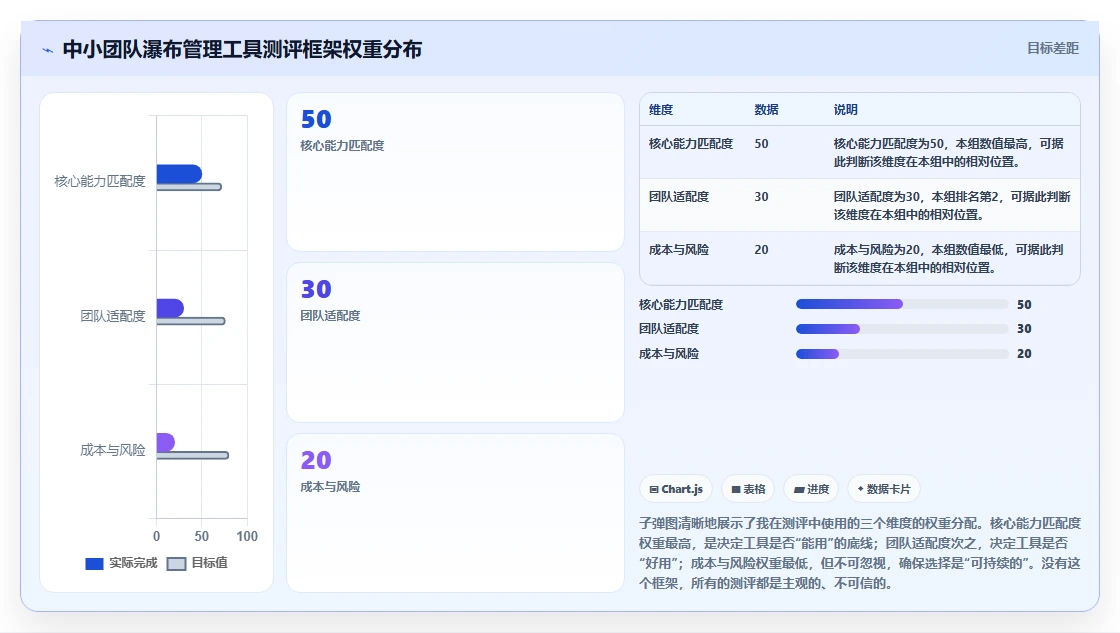This screenshot has height=633, width=1120.
Task: Click the Chart.js tag
Action: (676, 489)
